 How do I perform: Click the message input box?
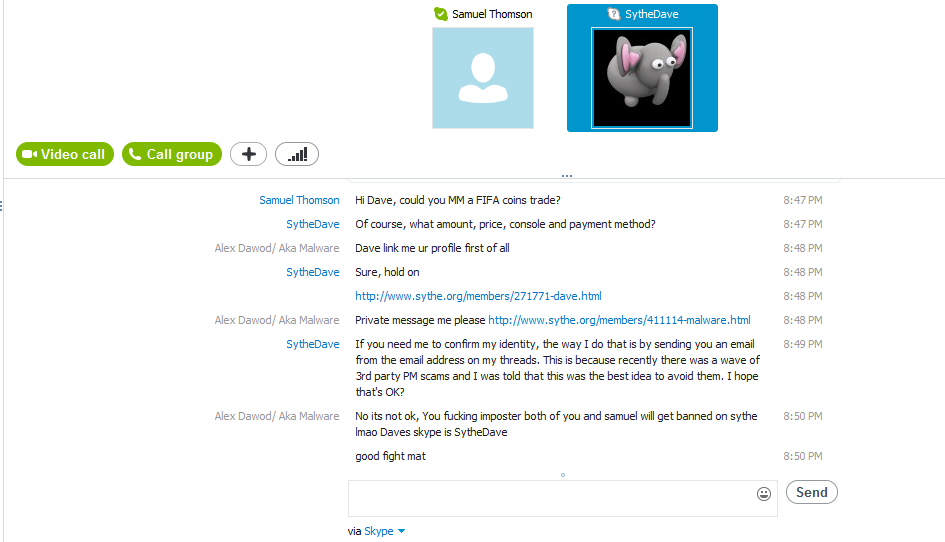click(562, 499)
